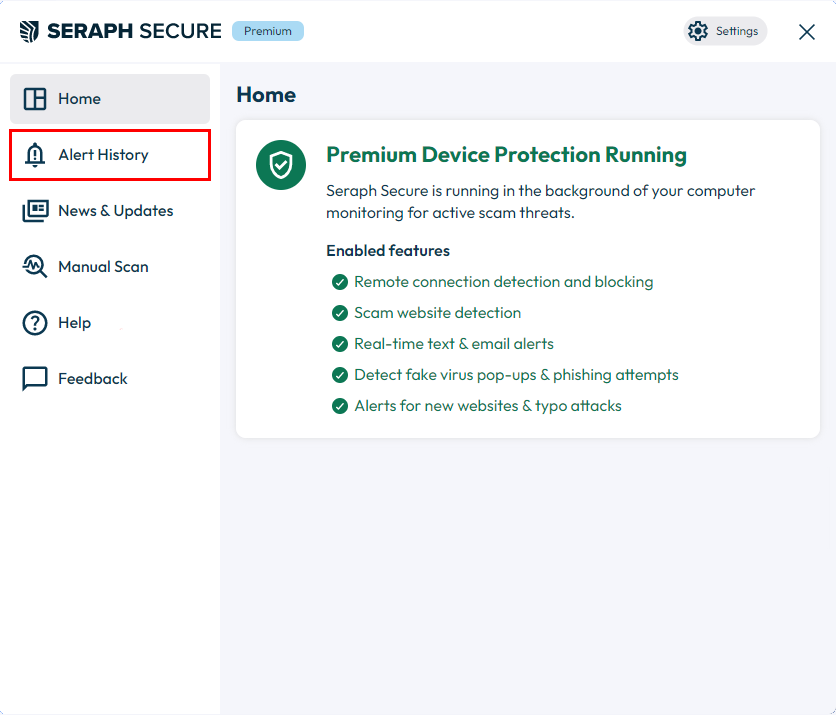The height and width of the screenshot is (715, 836).
Task: Click the Help question mark icon
Action: (35, 323)
